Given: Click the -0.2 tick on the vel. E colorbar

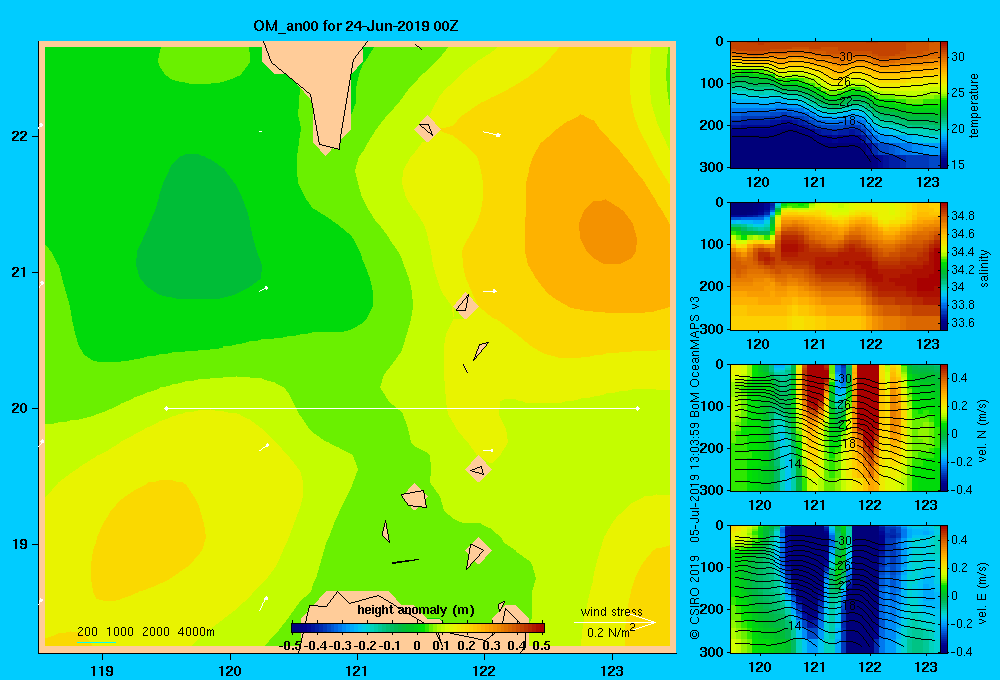Looking at the screenshot, I should coord(961,624).
